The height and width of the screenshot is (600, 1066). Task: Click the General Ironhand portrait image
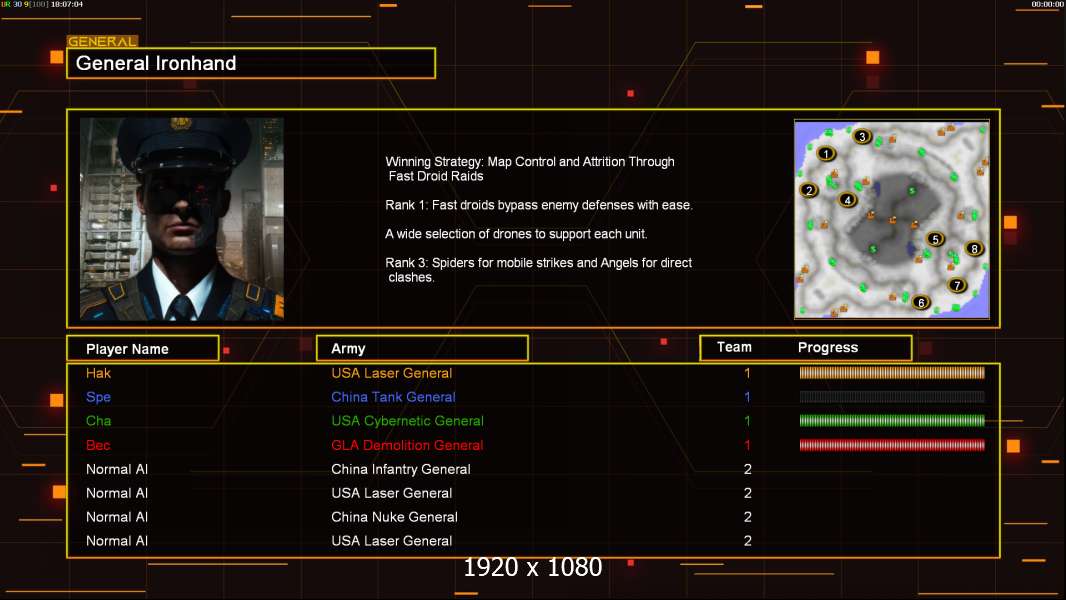(x=182, y=219)
